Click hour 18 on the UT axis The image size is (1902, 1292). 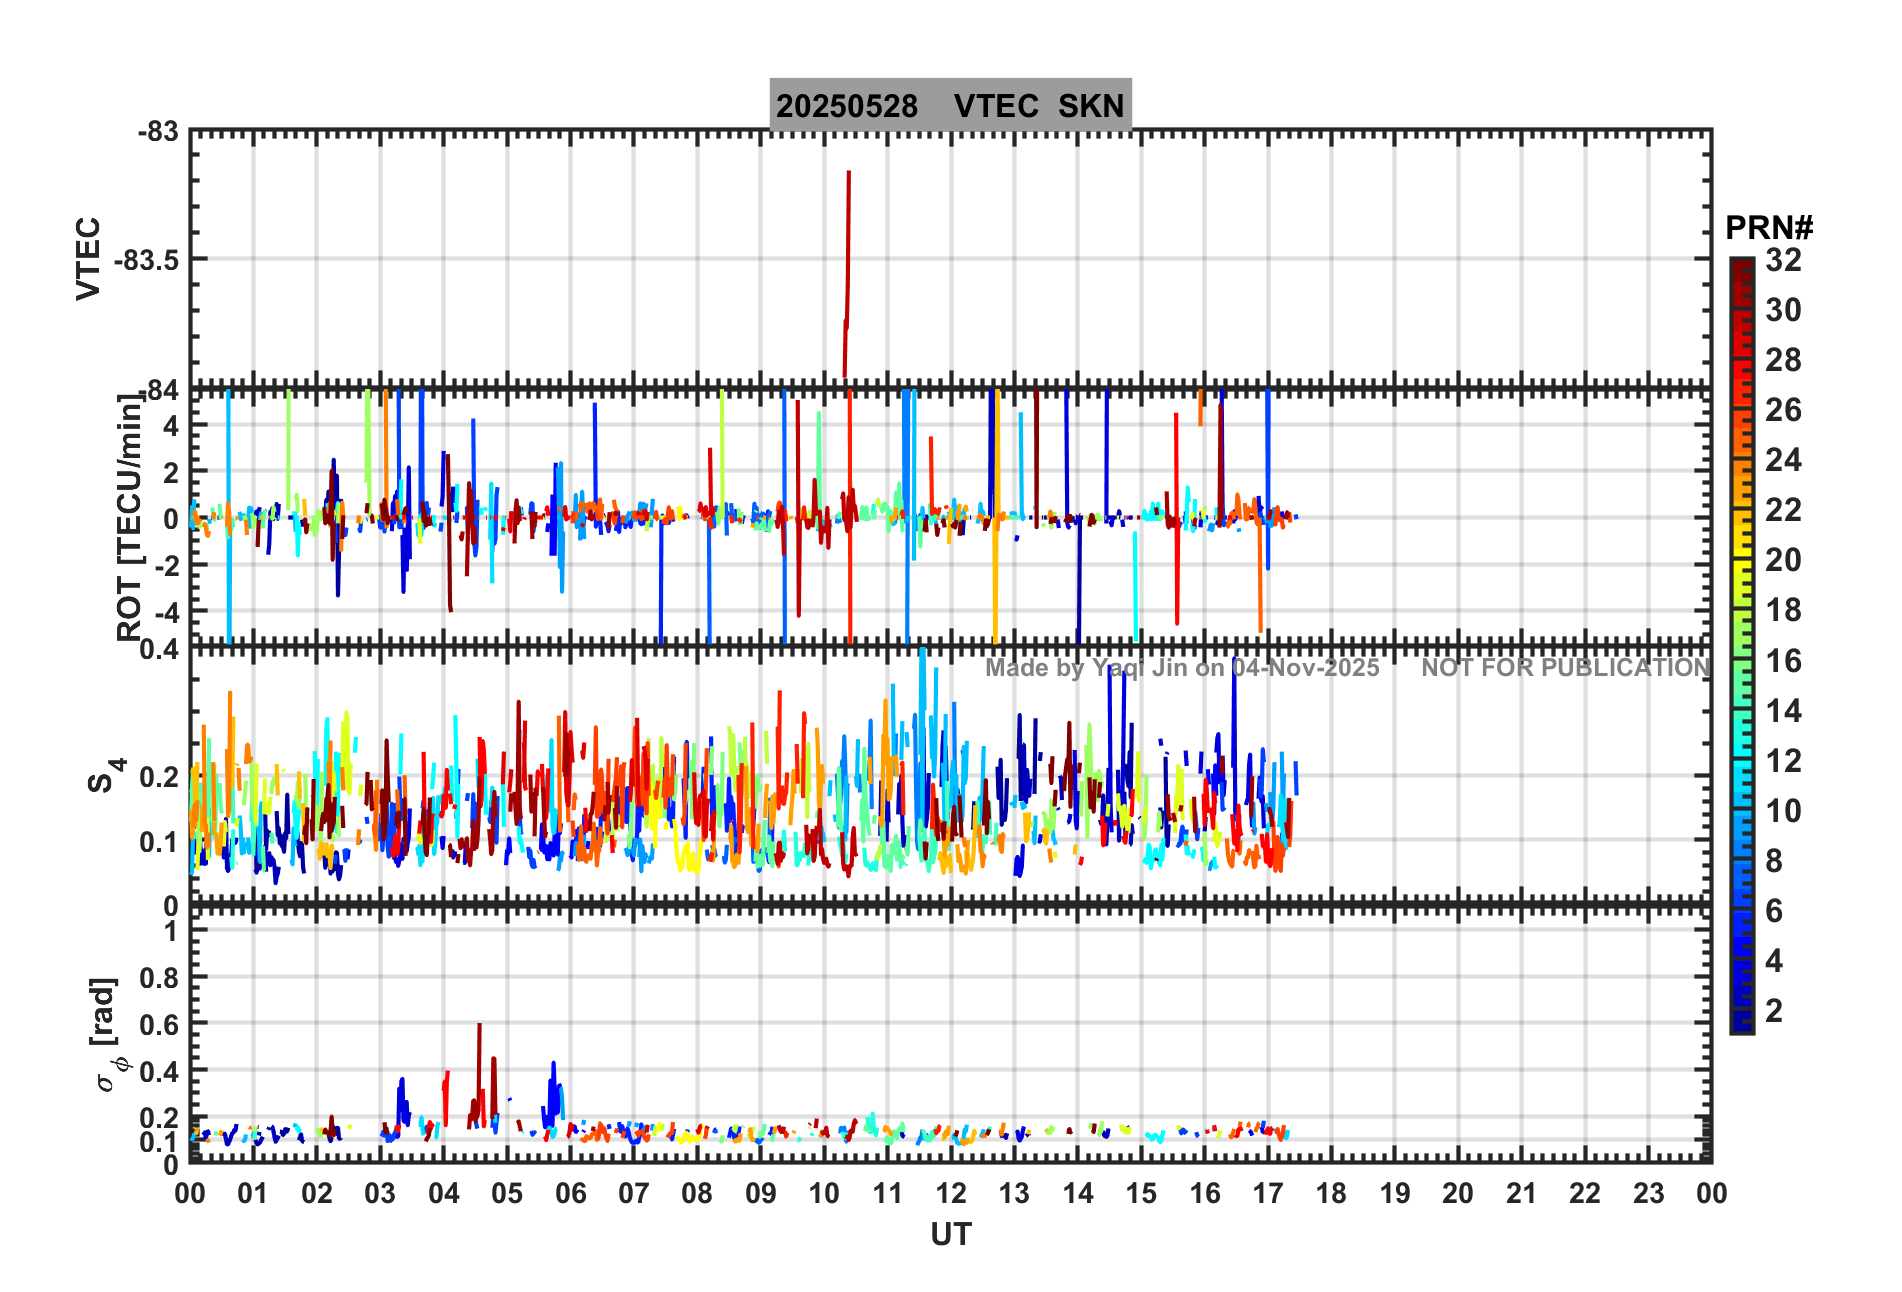coord(1331,1193)
